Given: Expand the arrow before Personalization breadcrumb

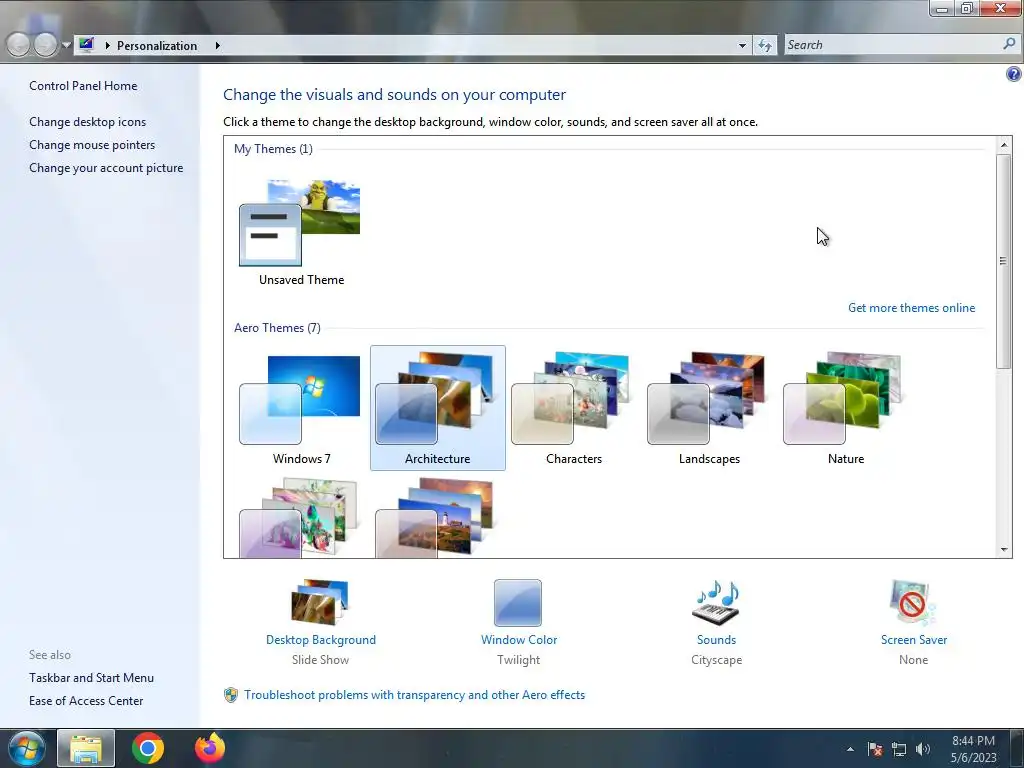Looking at the screenshot, I should click(x=108, y=45).
